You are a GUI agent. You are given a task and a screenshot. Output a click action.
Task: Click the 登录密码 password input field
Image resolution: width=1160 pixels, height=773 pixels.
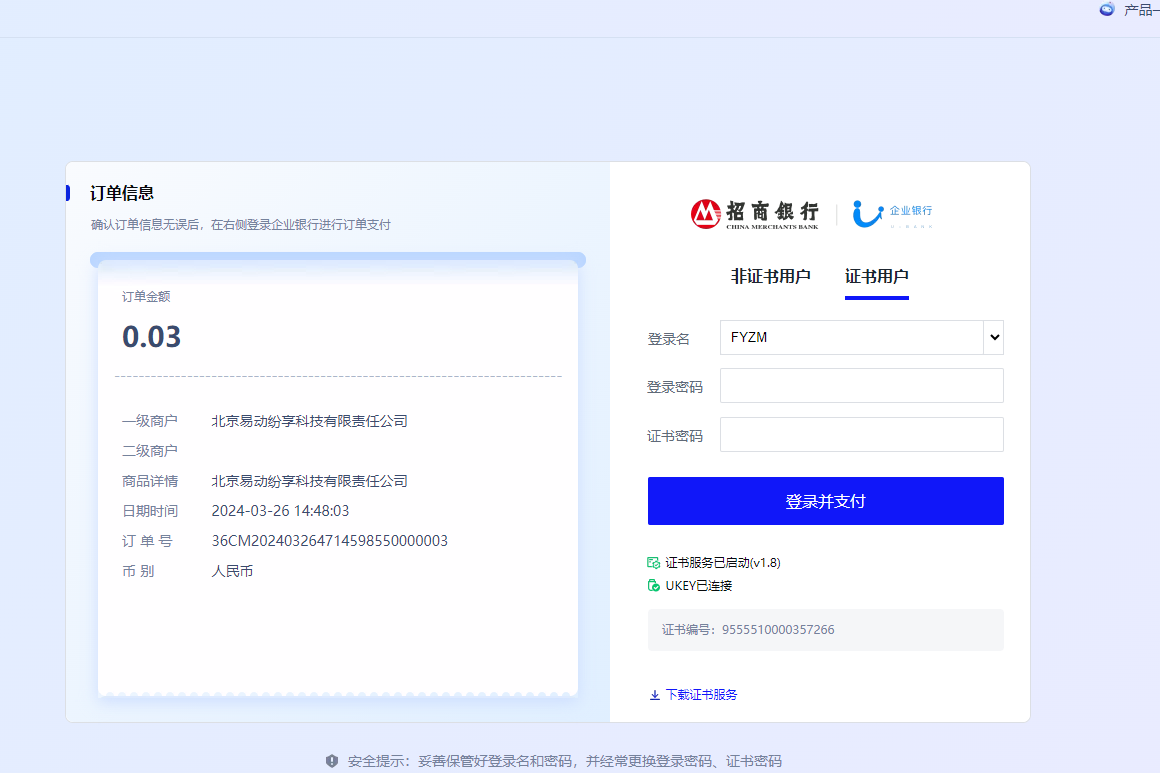point(860,385)
